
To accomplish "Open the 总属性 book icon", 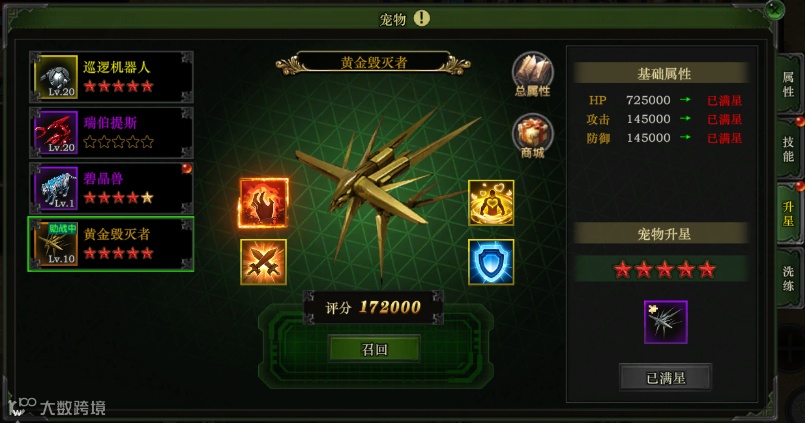I will point(533,74).
